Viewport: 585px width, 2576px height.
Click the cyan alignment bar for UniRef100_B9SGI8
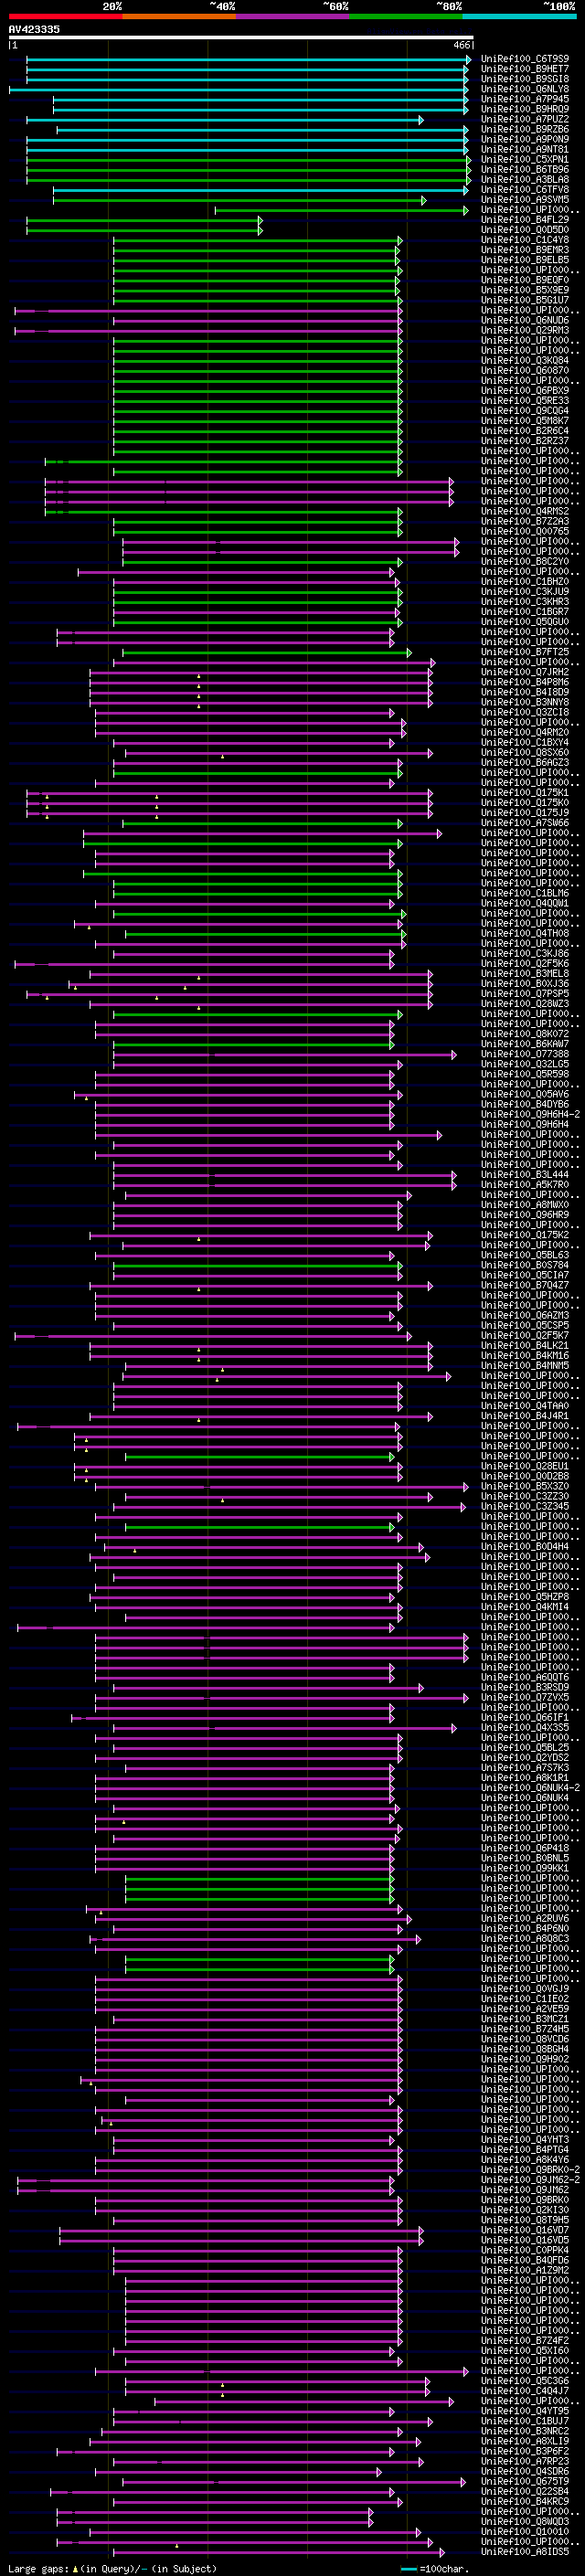tap(248, 79)
